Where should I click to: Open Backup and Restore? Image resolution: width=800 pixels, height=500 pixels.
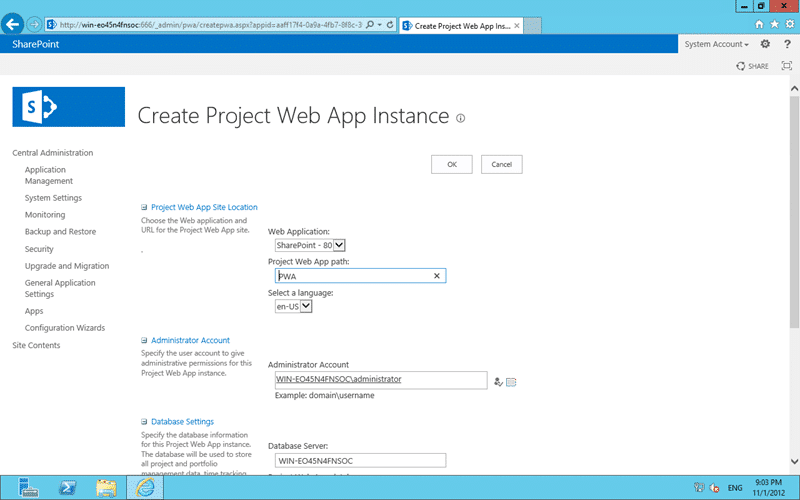click(x=60, y=232)
